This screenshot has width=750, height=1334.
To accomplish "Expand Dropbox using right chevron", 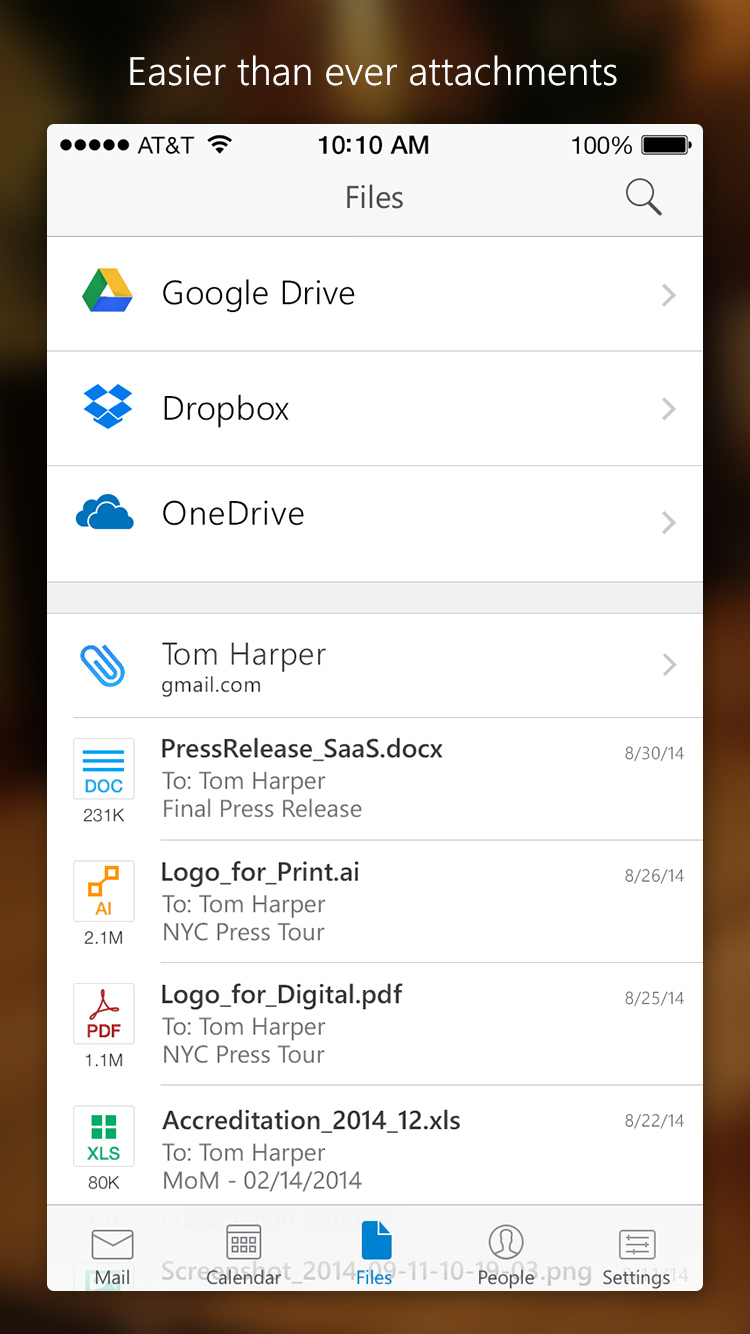I will pos(669,409).
